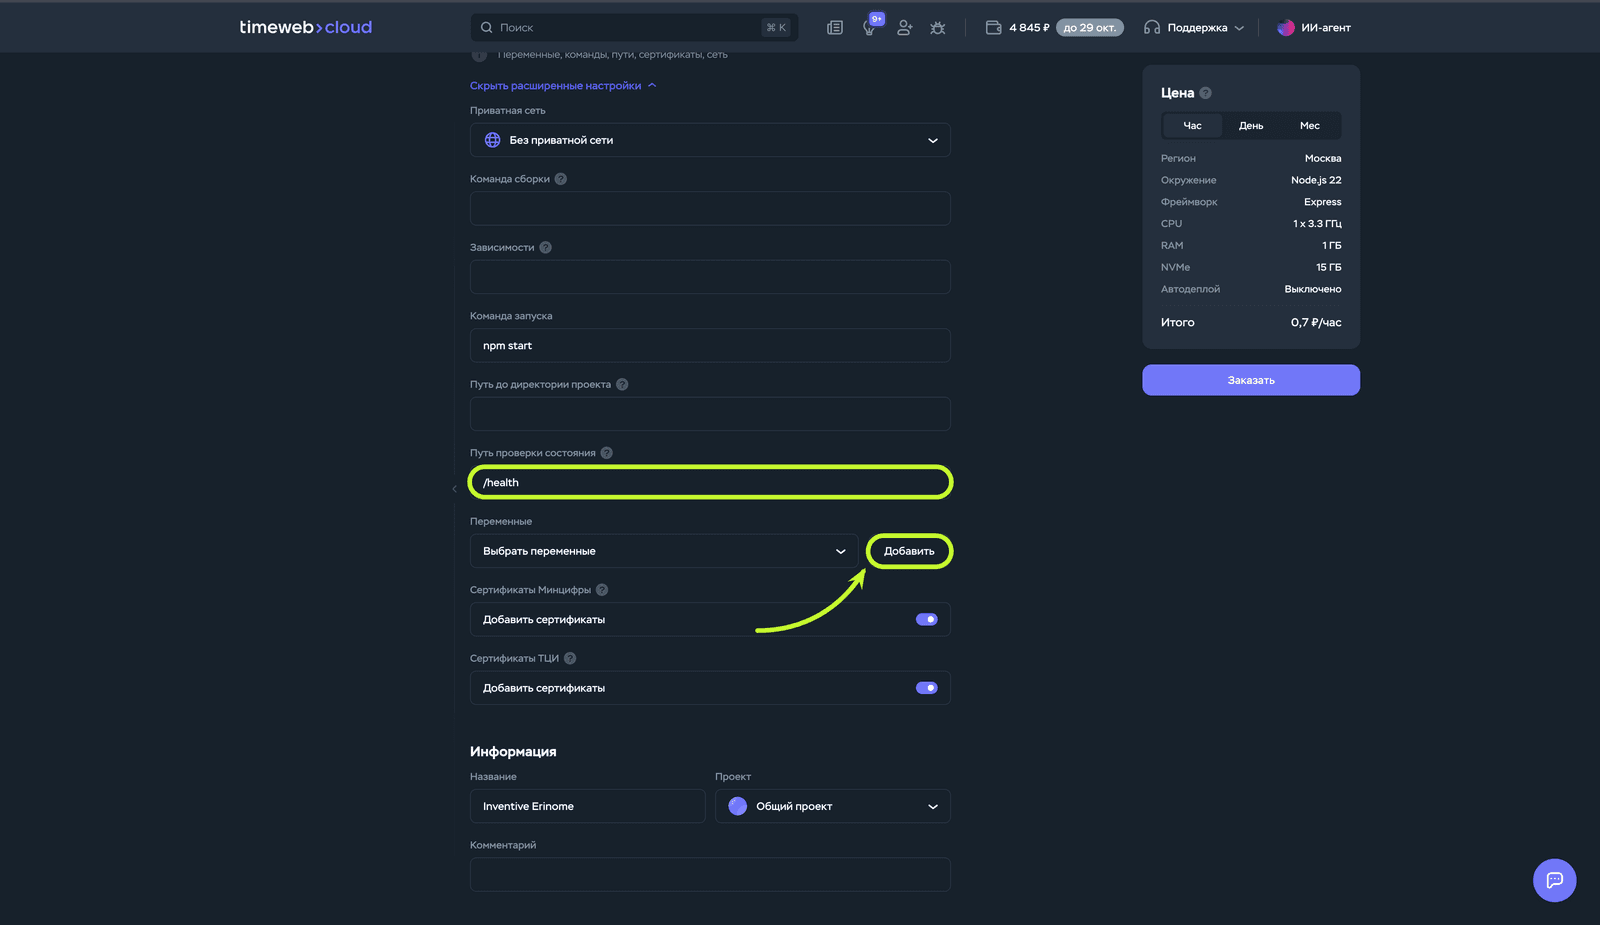Toggle Сертификаты ТЦИ switch
The width and height of the screenshot is (1600, 925).
[927, 688]
